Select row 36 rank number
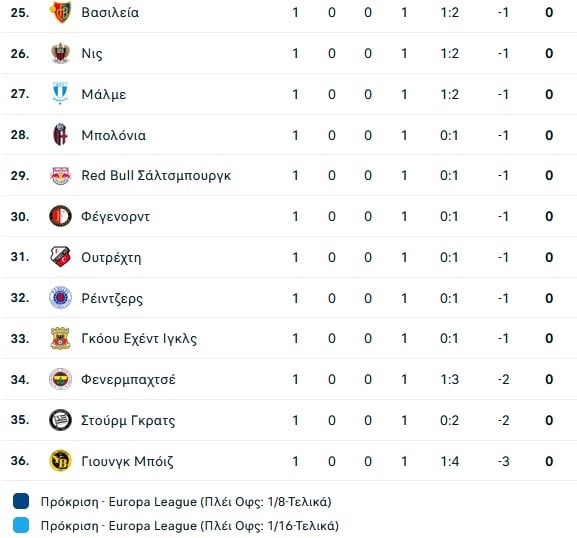577x538 pixels. coord(20,461)
